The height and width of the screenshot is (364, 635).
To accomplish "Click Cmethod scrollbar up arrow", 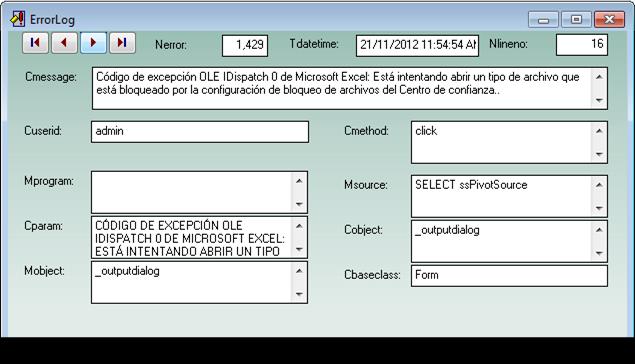I will click(x=599, y=131).
